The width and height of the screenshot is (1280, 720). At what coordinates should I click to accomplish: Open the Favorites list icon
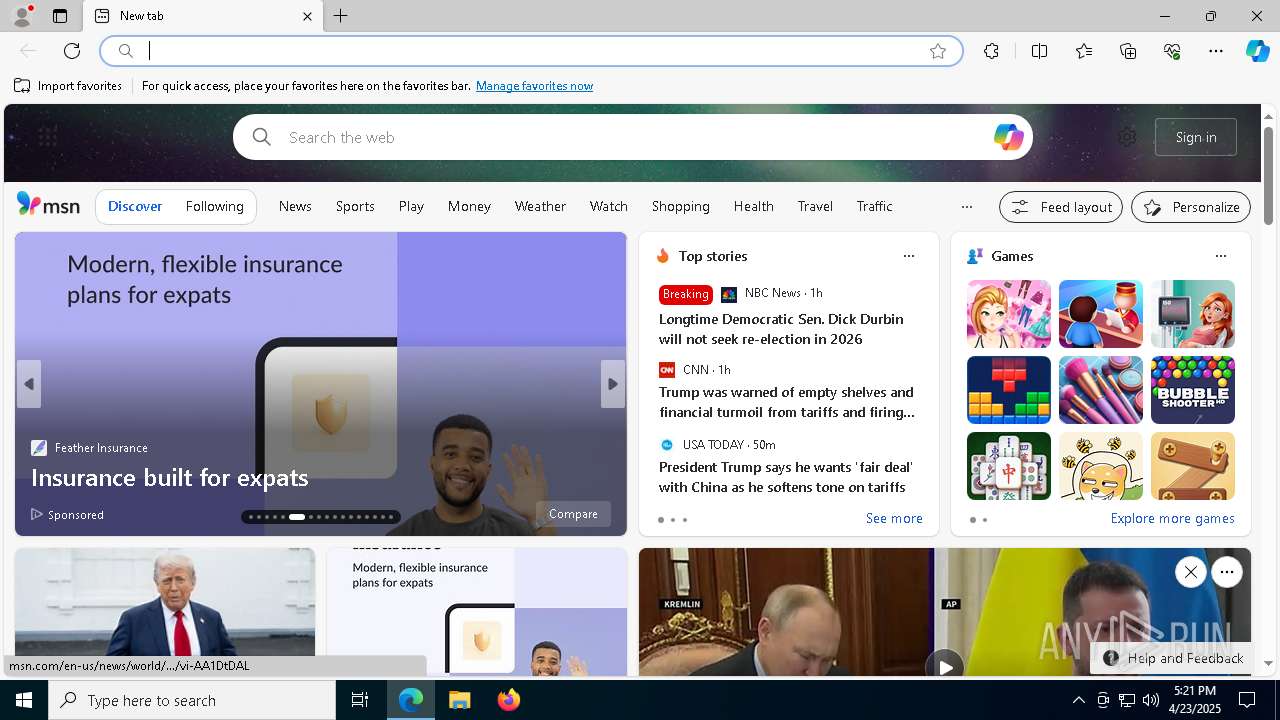1084,51
